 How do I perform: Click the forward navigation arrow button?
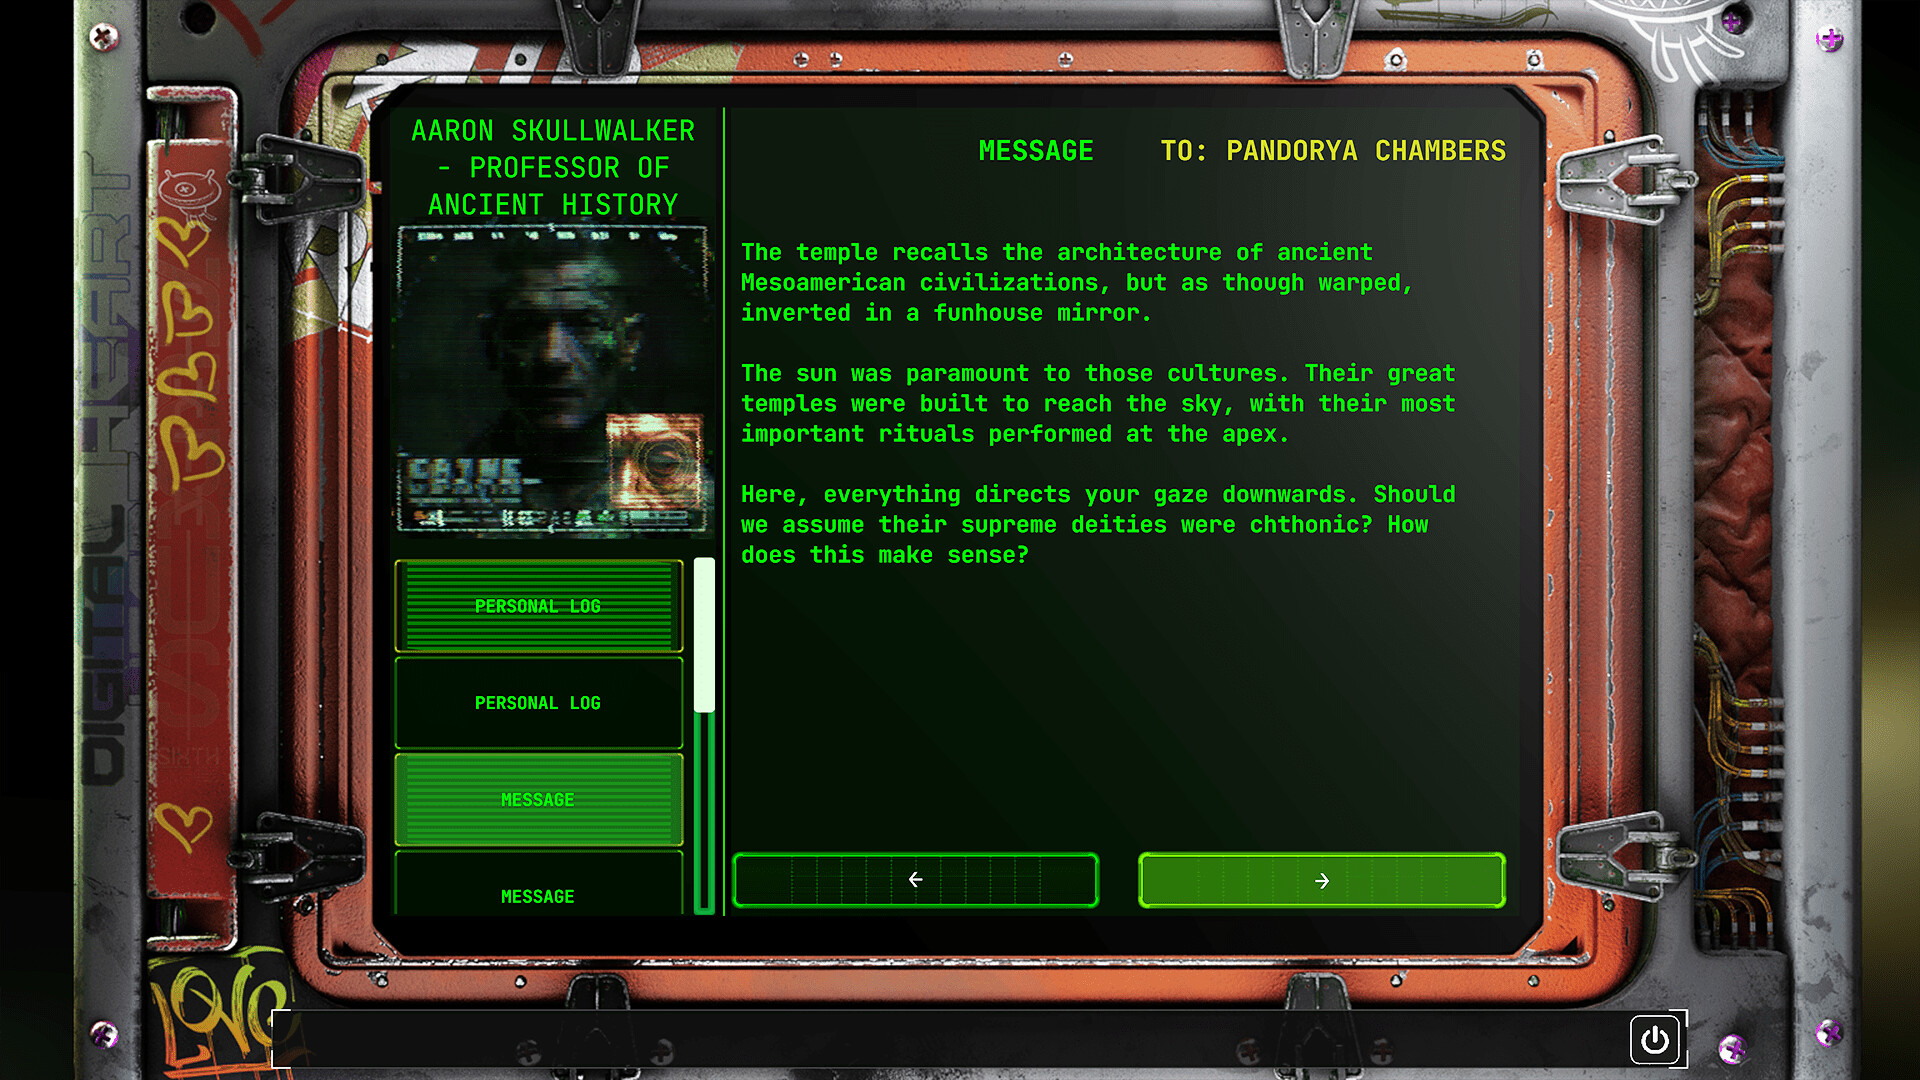[x=1320, y=880]
